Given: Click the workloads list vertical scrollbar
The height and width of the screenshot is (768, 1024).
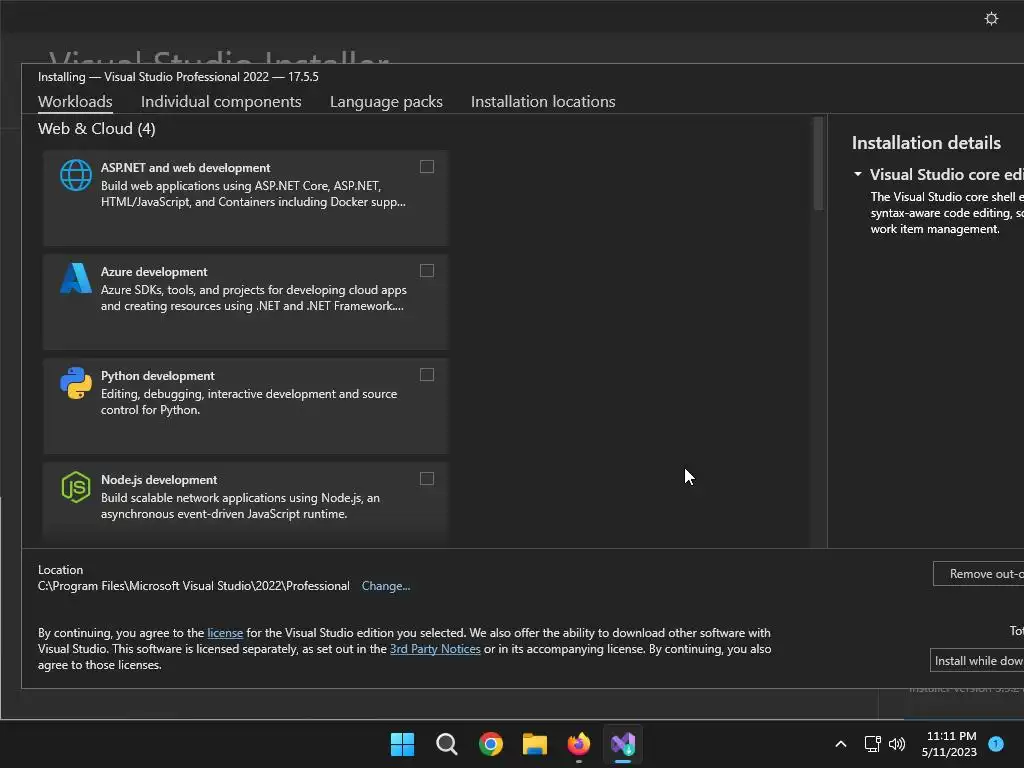Looking at the screenshot, I should tap(818, 164).
